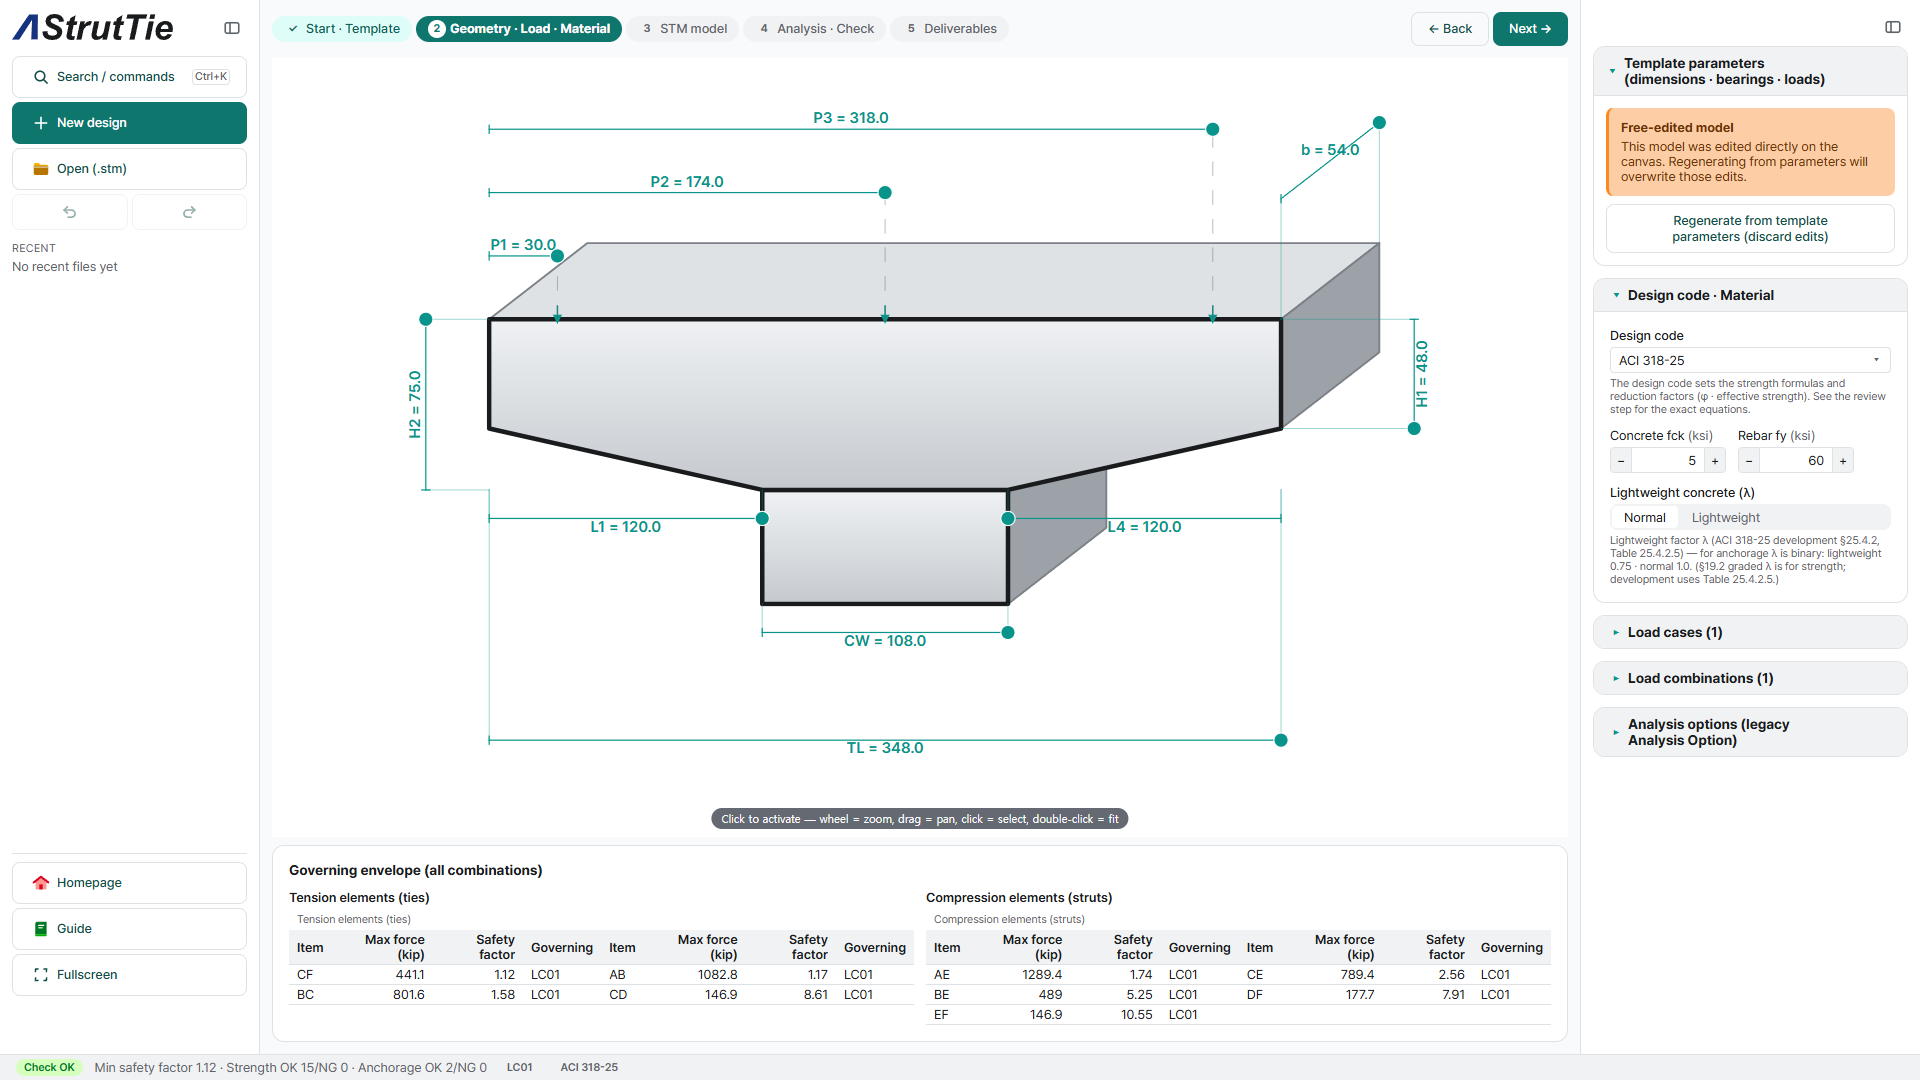Select the Geometry · Load · Material step
1920x1080 pixels.
click(519, 29)
